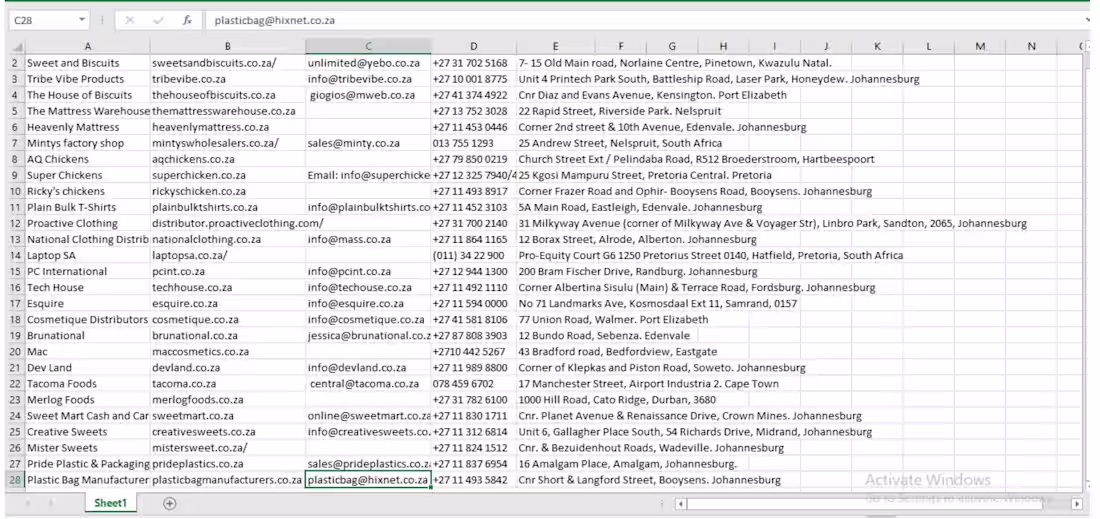Viewport: 1100px width, 519px height.
Task: Click inside the Name Box showing C28
Action: pos(42,20)
